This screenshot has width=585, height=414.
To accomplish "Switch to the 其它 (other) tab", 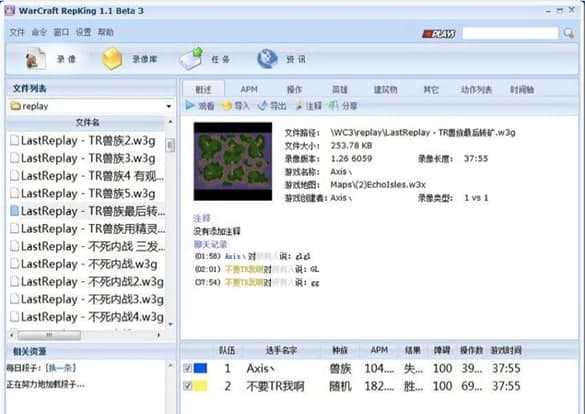I will (x=431, y=90).
